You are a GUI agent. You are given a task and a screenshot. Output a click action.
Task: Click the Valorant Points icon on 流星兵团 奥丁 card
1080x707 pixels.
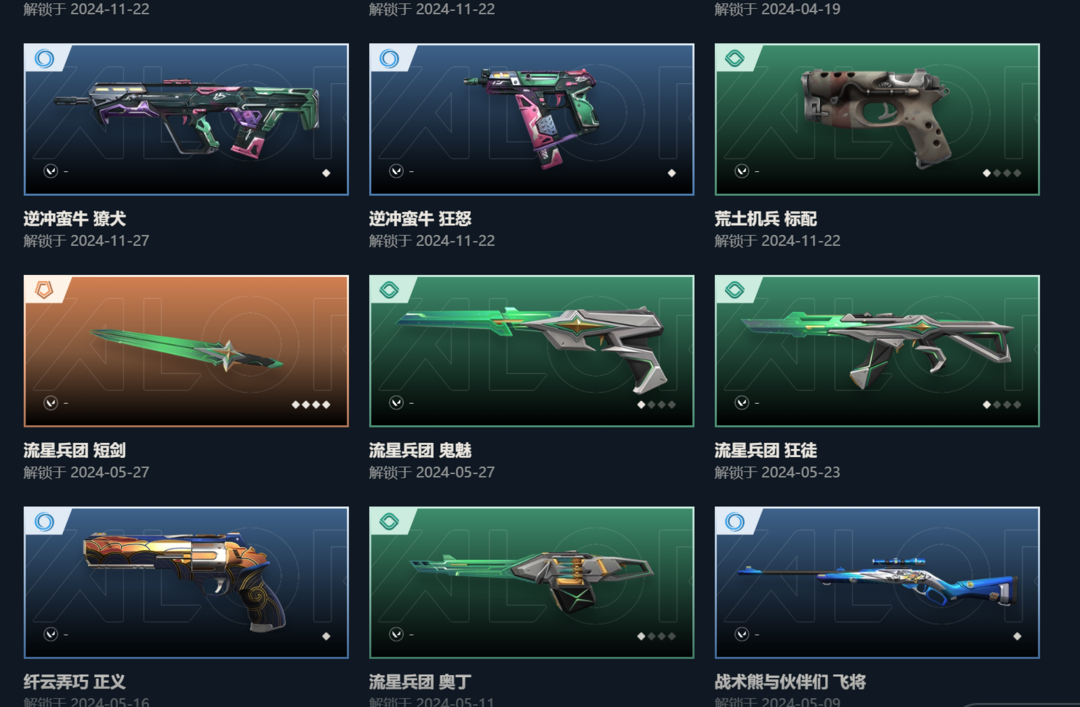tap(396, 634)
